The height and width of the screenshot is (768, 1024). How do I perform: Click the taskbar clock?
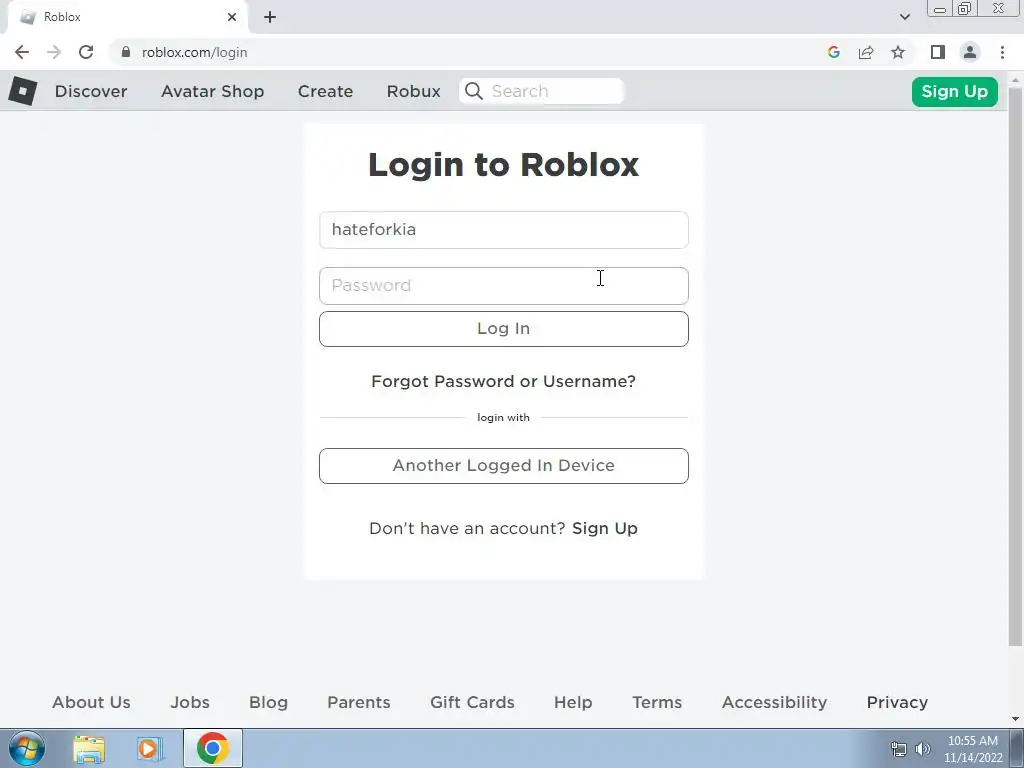click(x=972, y=749)
